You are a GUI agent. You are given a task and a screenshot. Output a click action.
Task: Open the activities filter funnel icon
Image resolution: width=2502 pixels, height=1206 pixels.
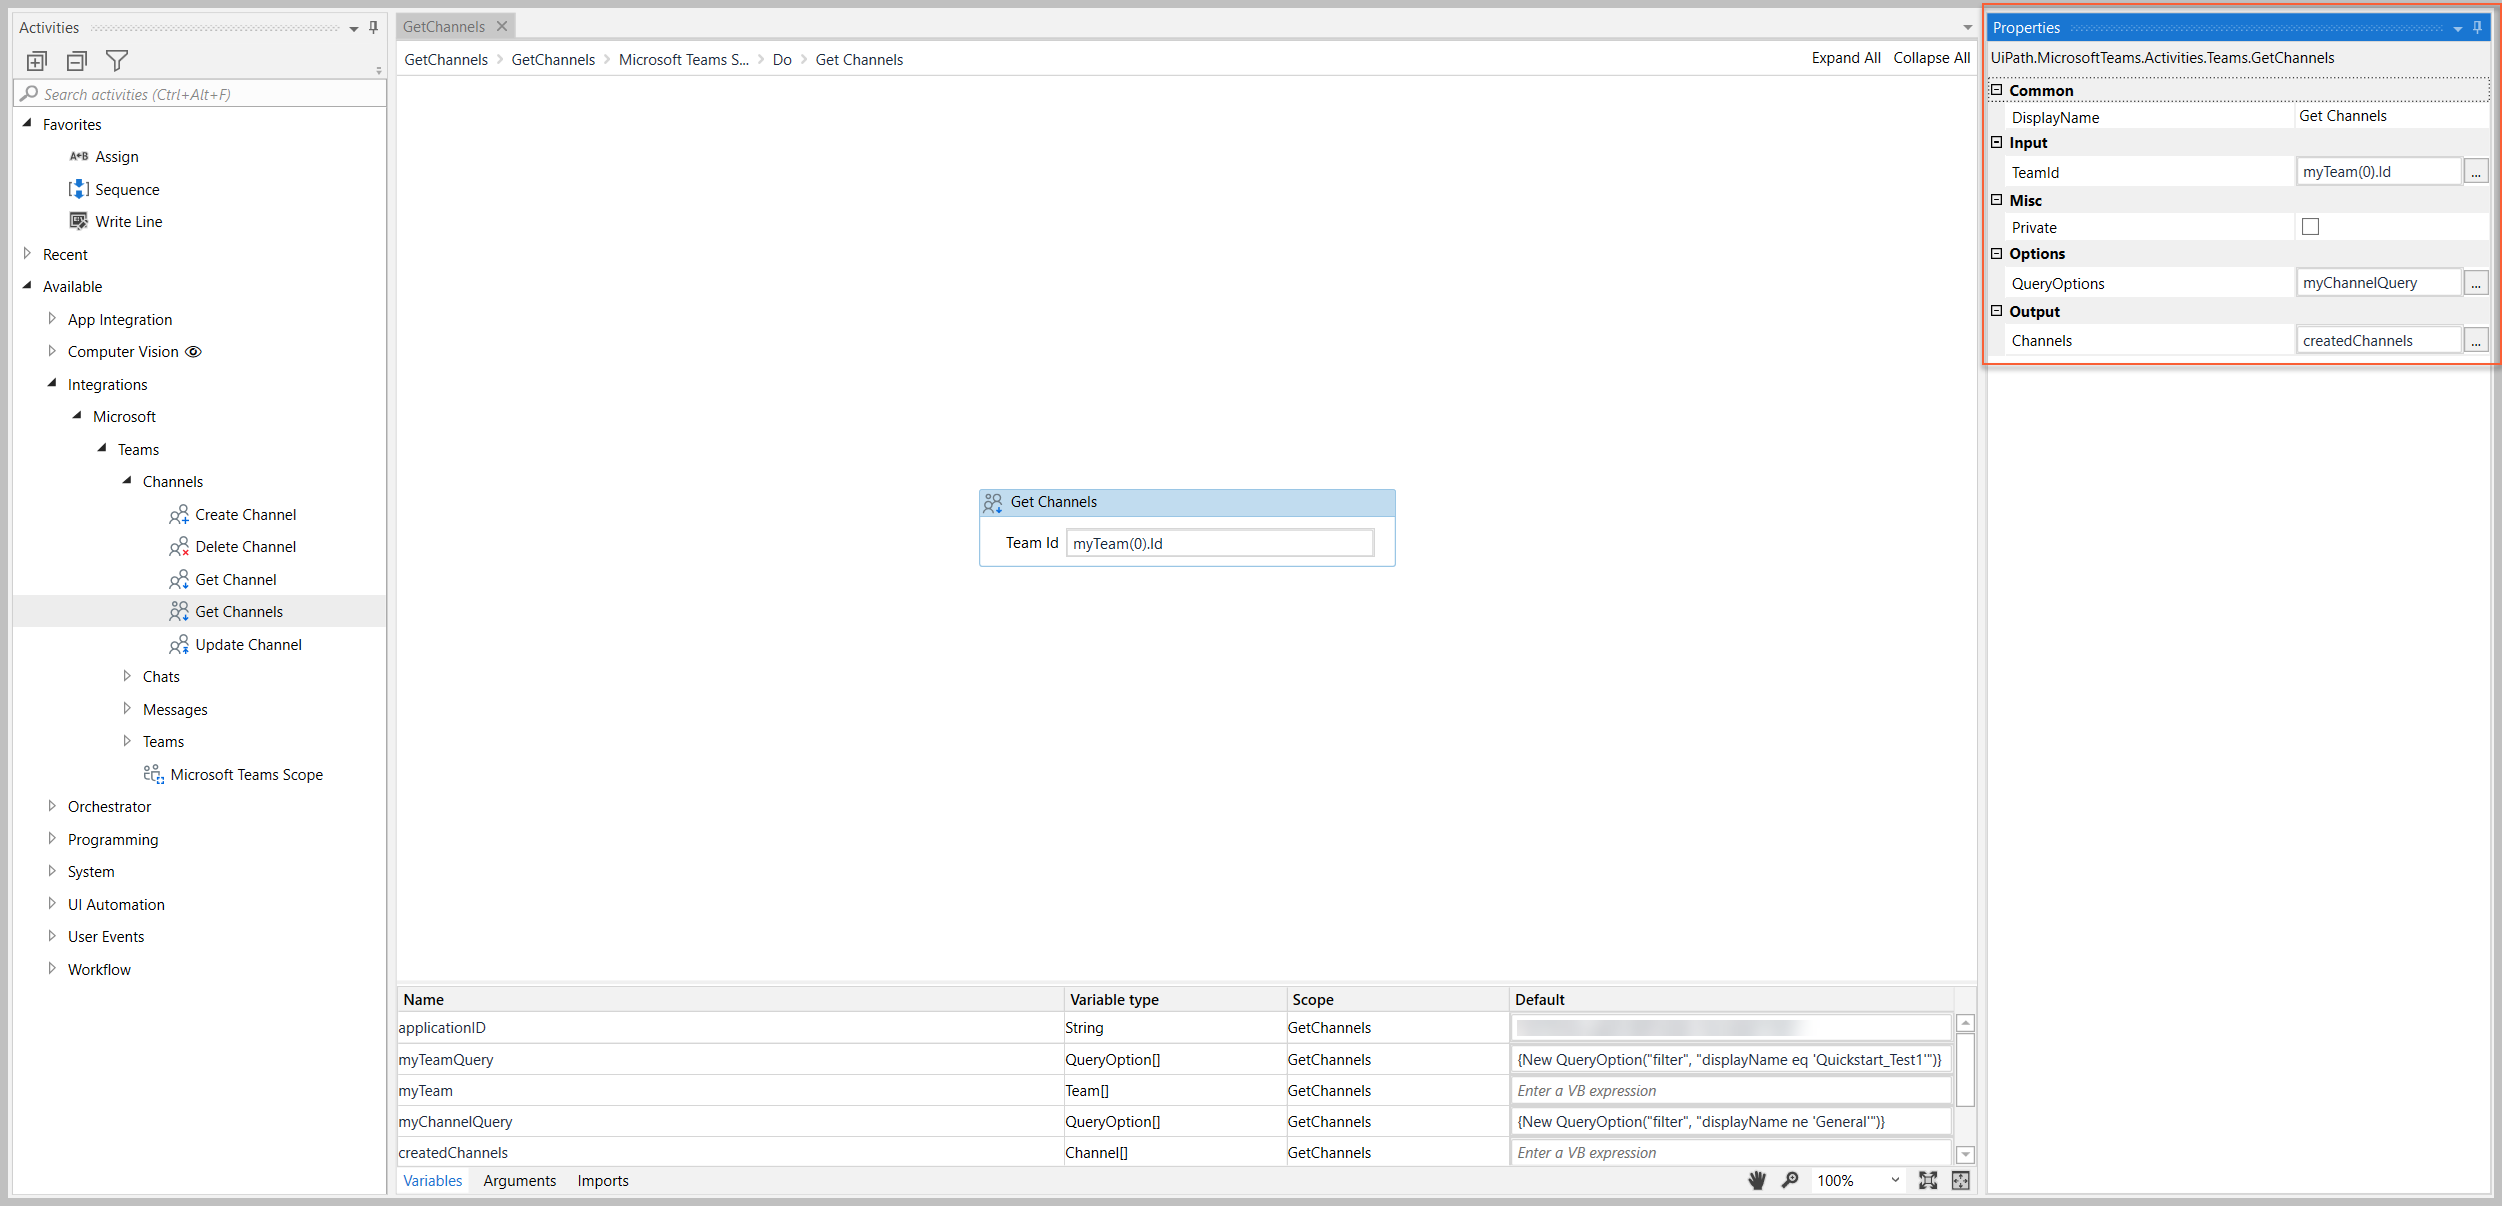point(117,62)
